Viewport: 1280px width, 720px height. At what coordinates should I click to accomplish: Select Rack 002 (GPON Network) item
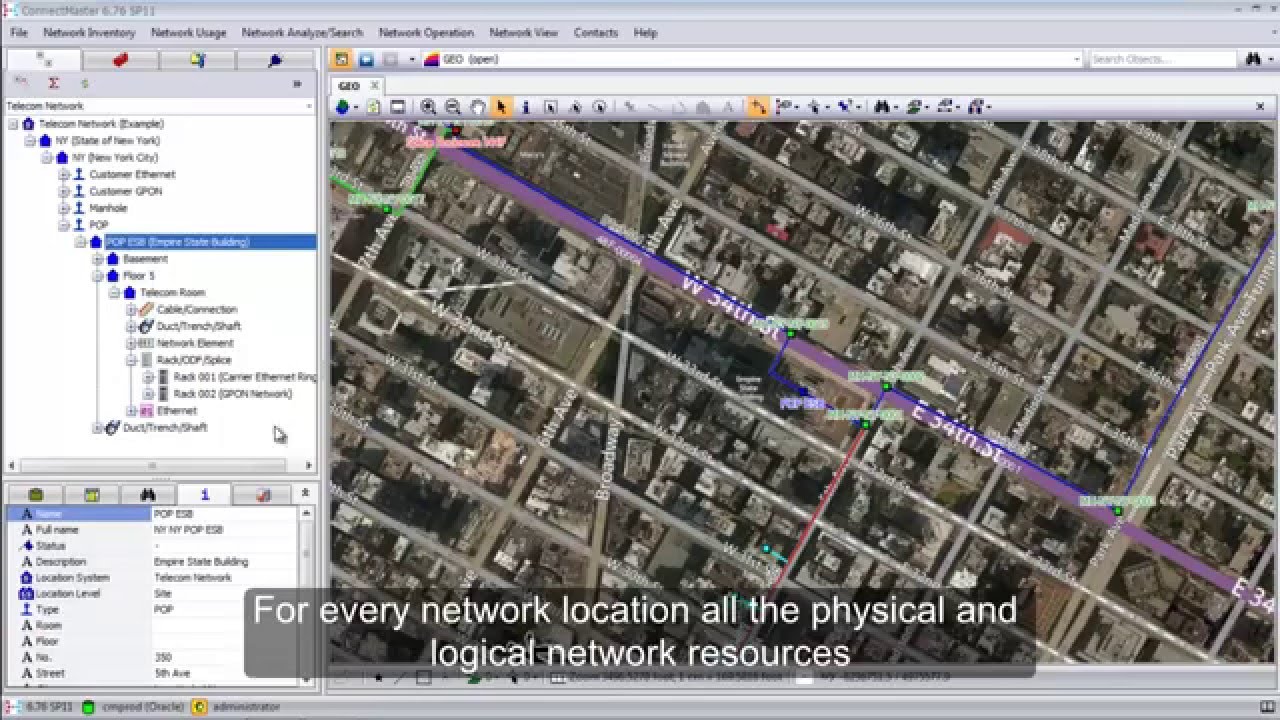pos(233,394)
